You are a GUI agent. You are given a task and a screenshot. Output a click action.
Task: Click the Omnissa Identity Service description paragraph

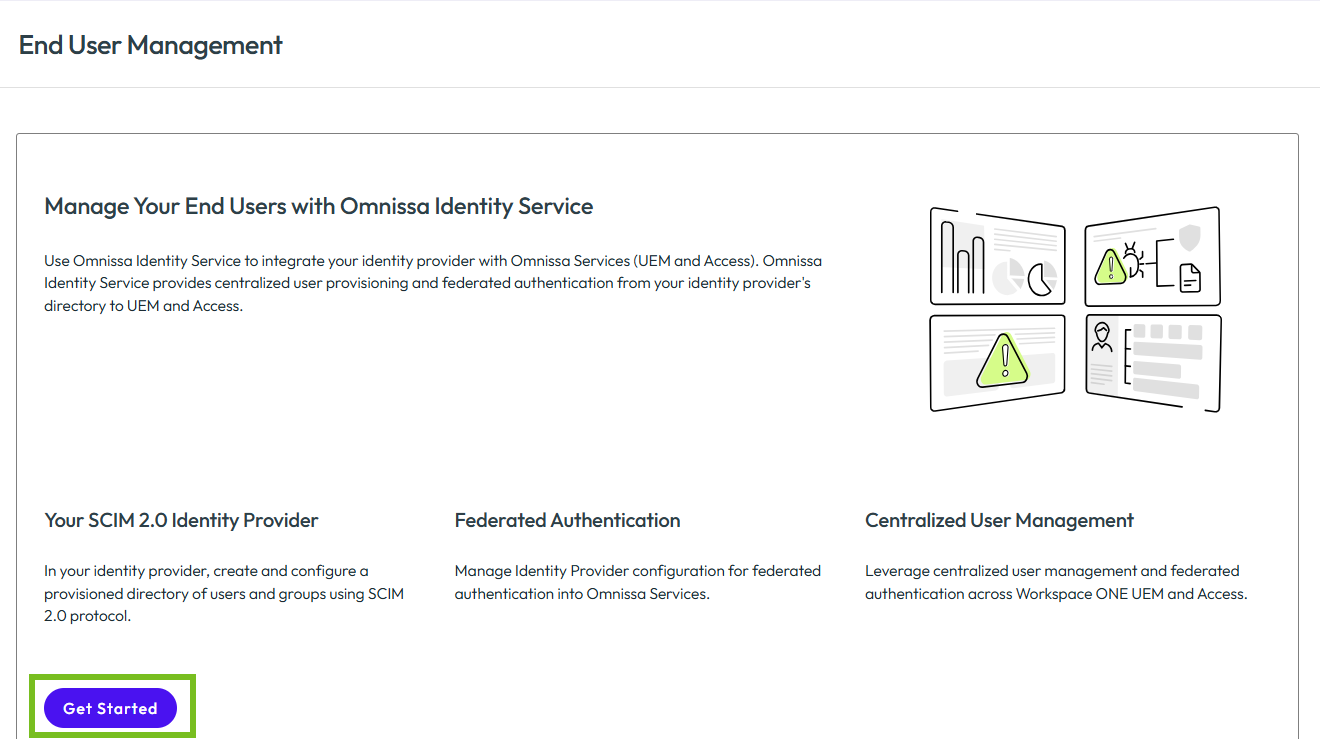tap(433, 283)
